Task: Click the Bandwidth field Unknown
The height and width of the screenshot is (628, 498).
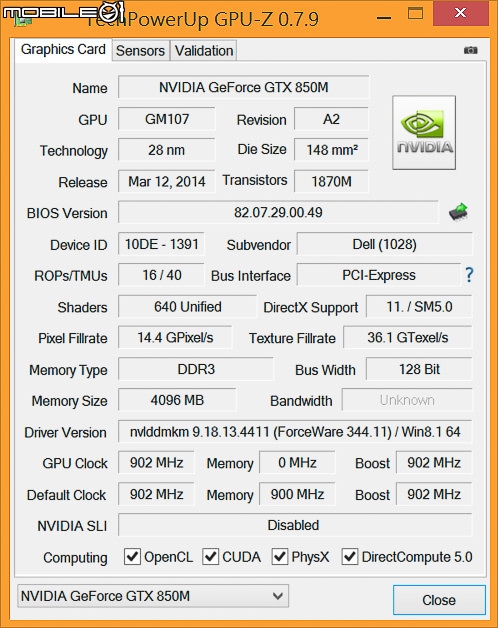Action: (407, 400)
